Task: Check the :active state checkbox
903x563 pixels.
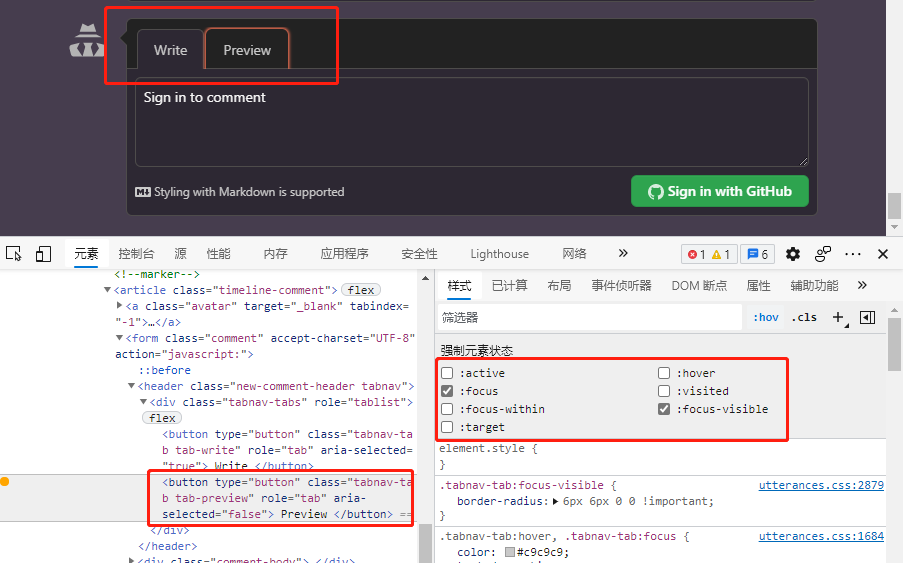Action: (x=447, y=373)
